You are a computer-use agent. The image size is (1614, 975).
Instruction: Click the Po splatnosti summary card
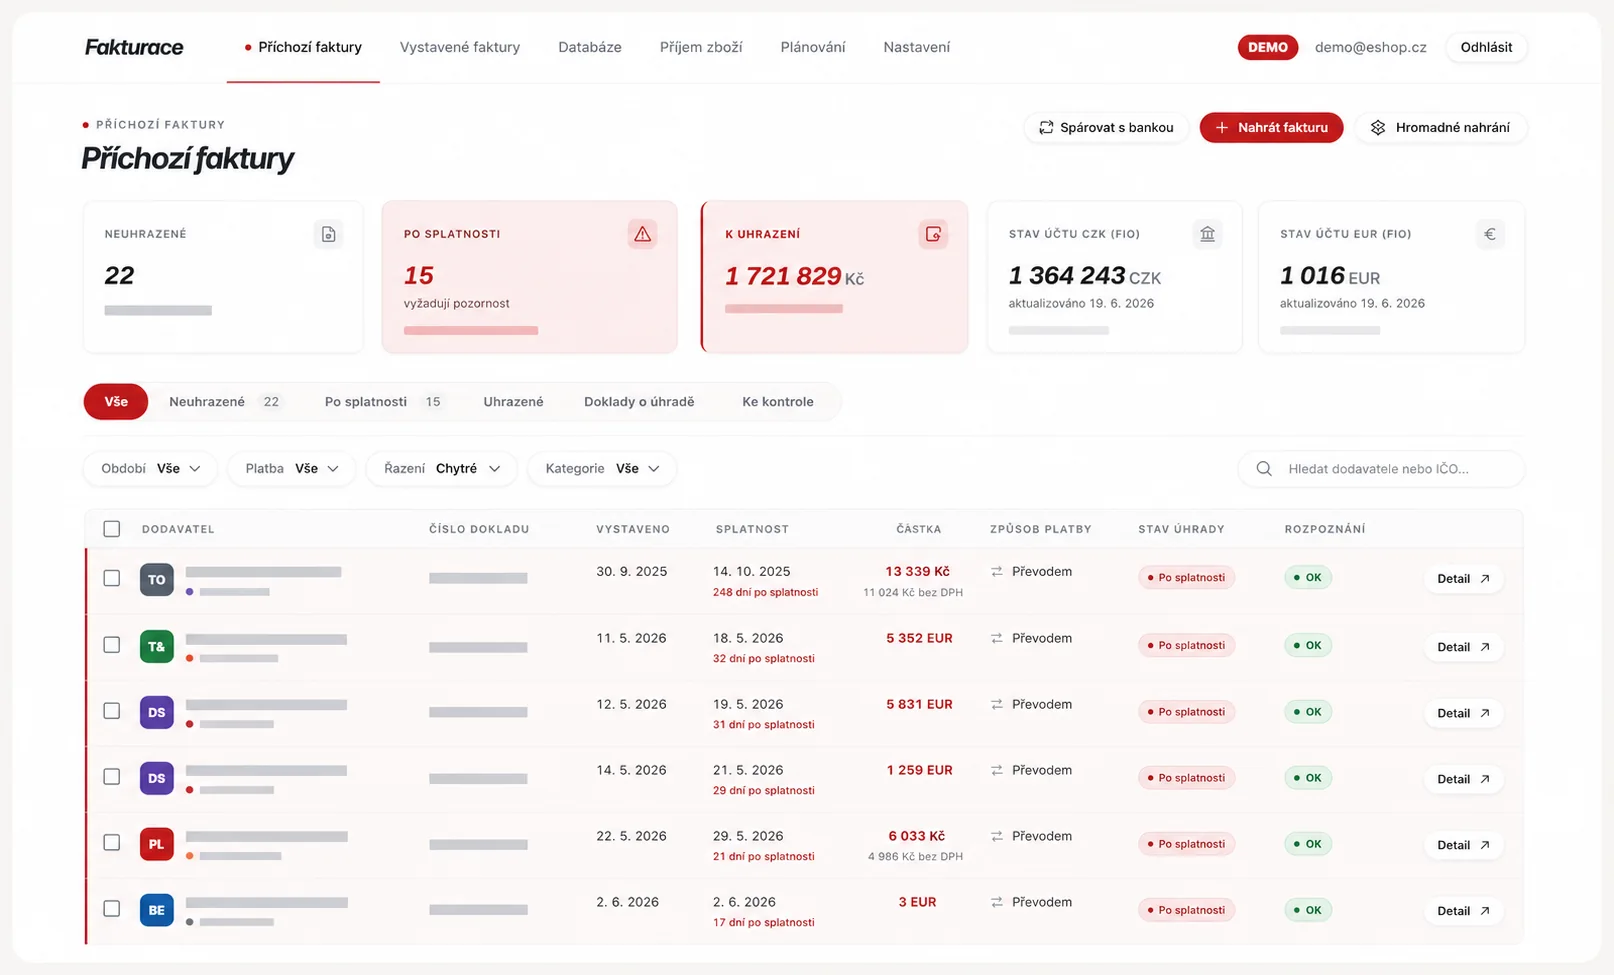click(x=529, y=277)
